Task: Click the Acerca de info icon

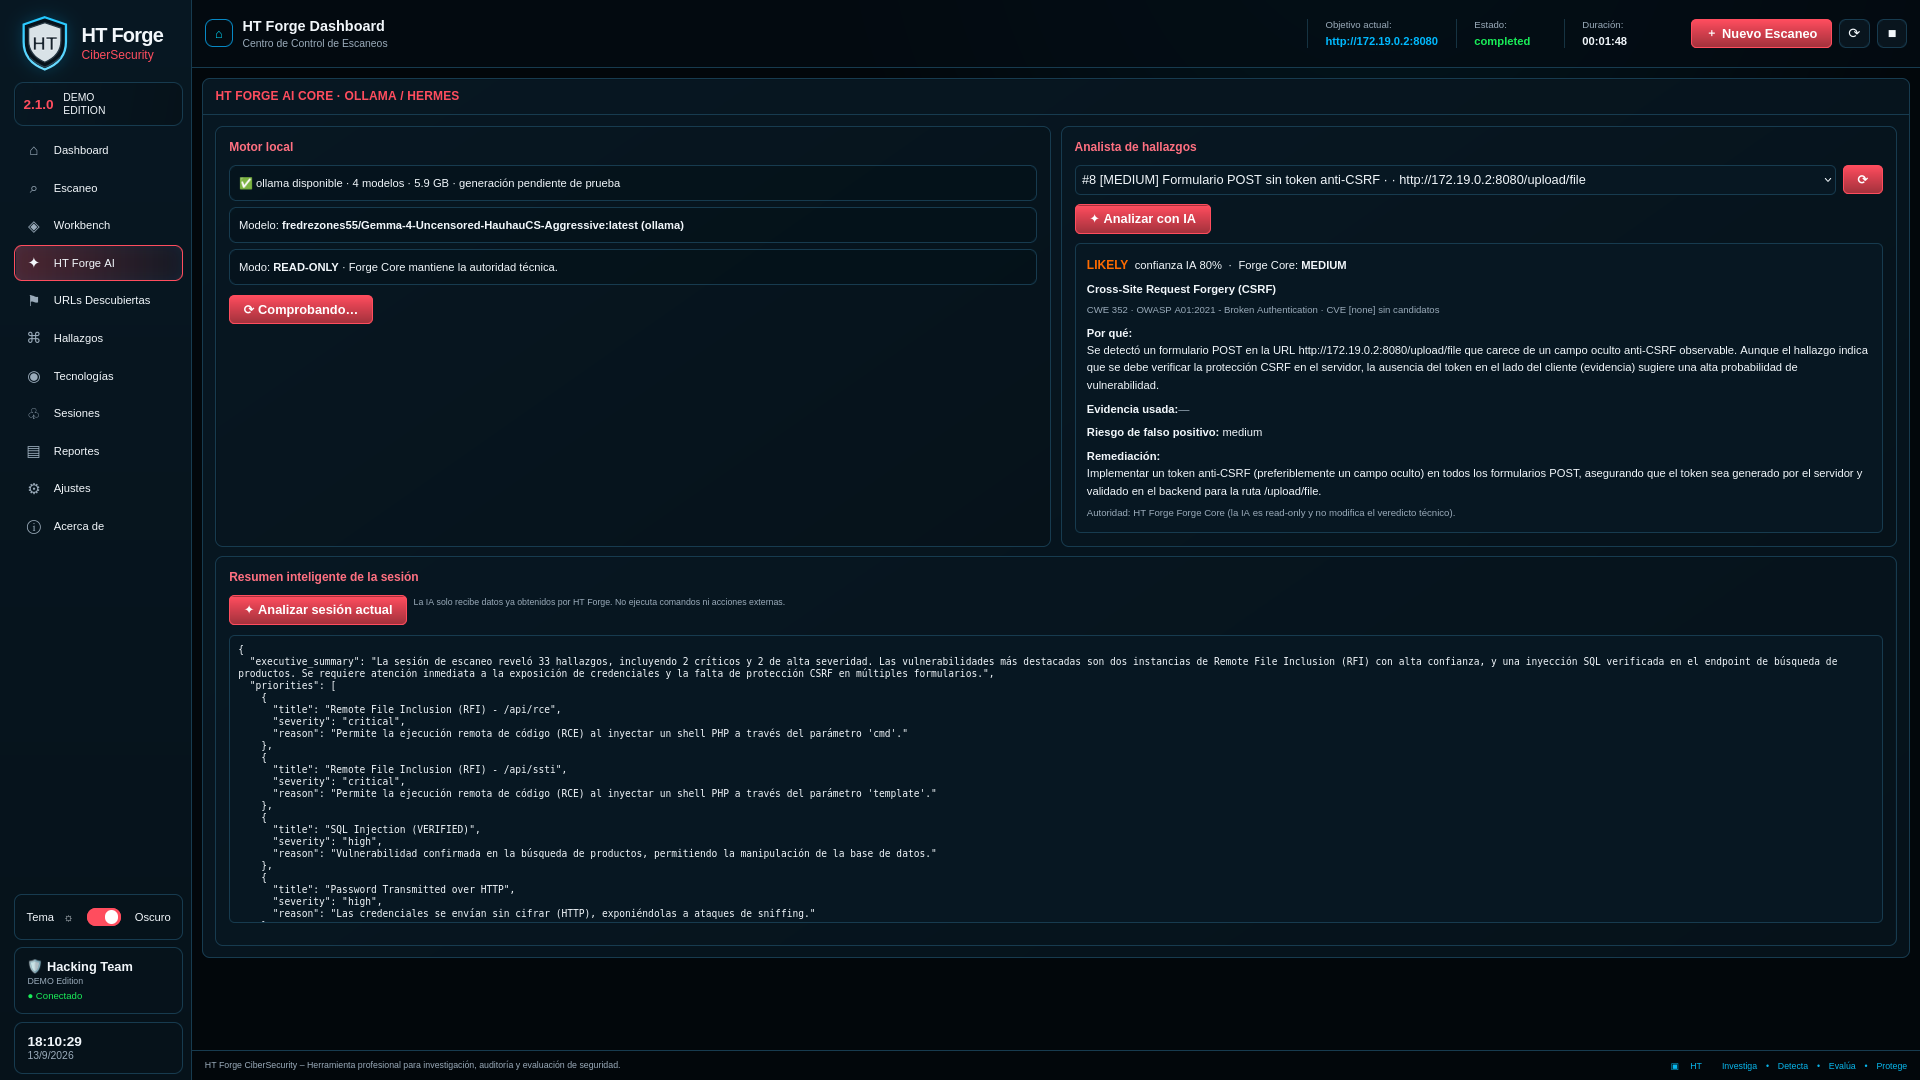Action: pyautogui.click(x=34, y=526)
